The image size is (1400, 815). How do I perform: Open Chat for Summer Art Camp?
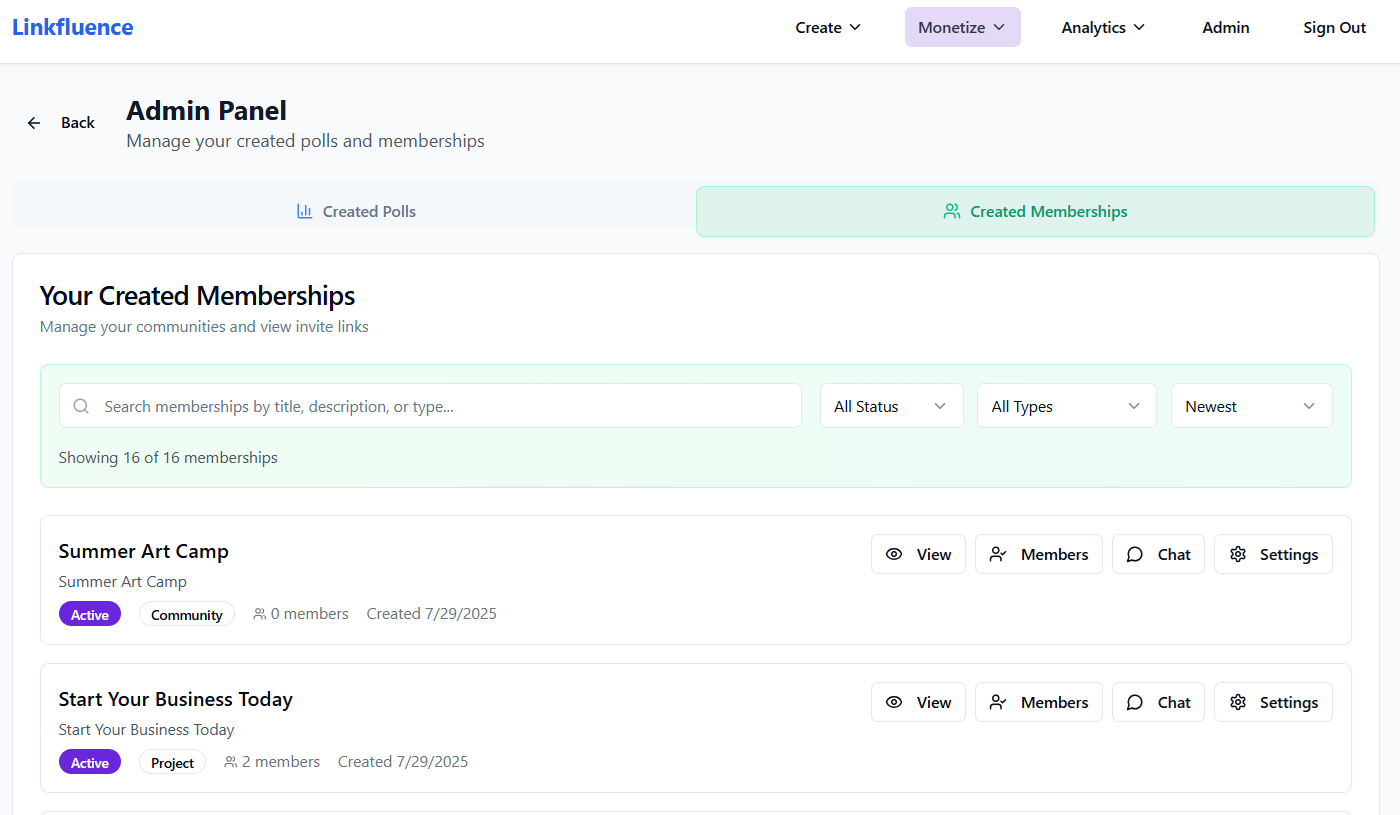[1158, 554]
